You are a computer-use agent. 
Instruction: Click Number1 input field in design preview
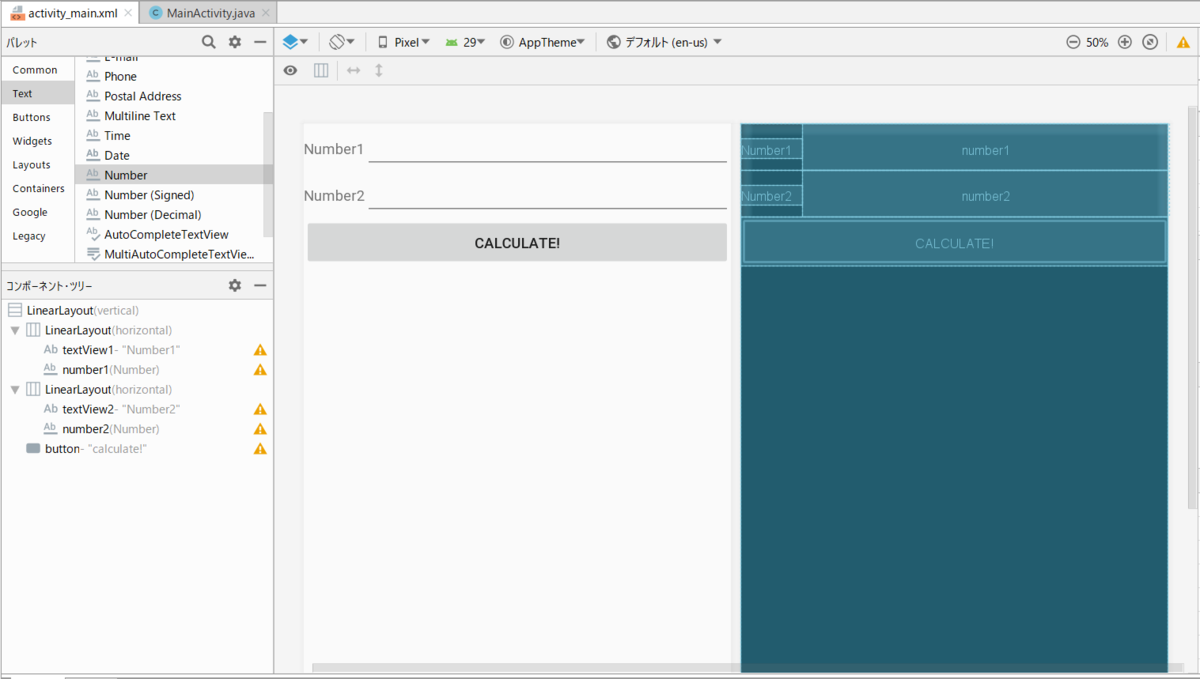coord(548,149)
